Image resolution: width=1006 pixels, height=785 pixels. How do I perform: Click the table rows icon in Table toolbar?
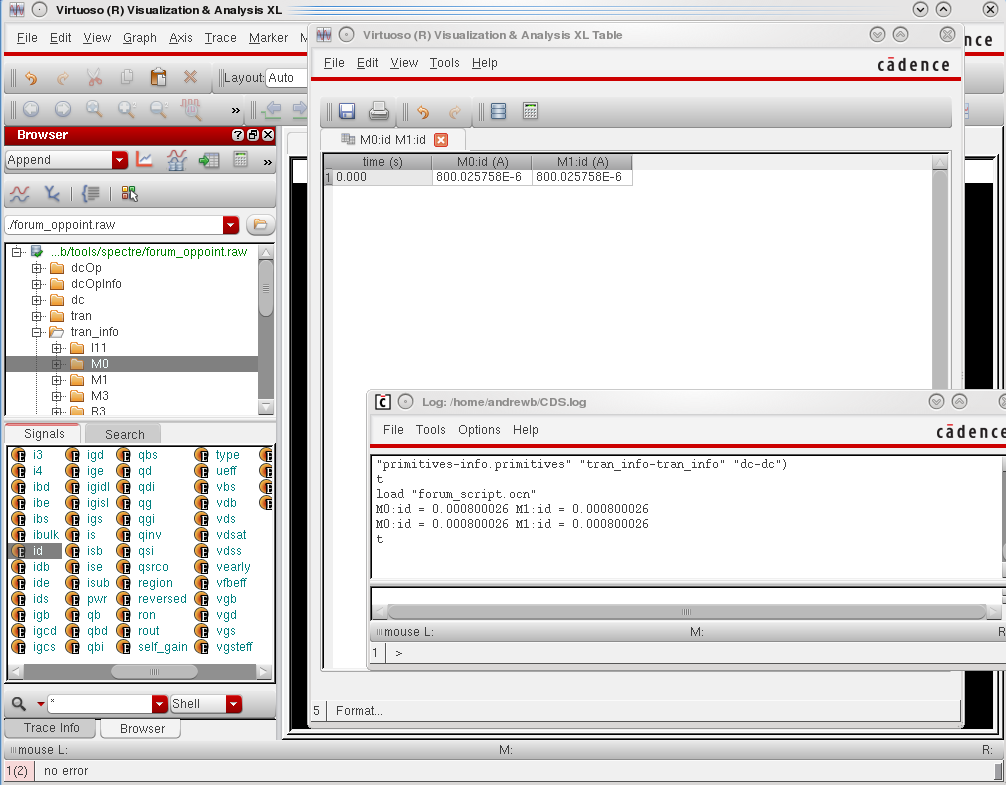pyautogui.click(x=499, y=112)
